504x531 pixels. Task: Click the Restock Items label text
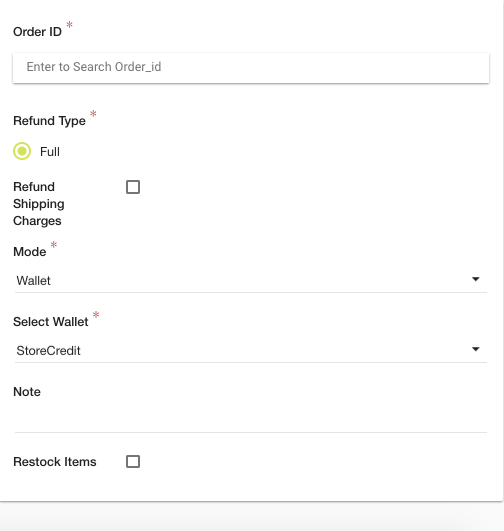[55, 462]
